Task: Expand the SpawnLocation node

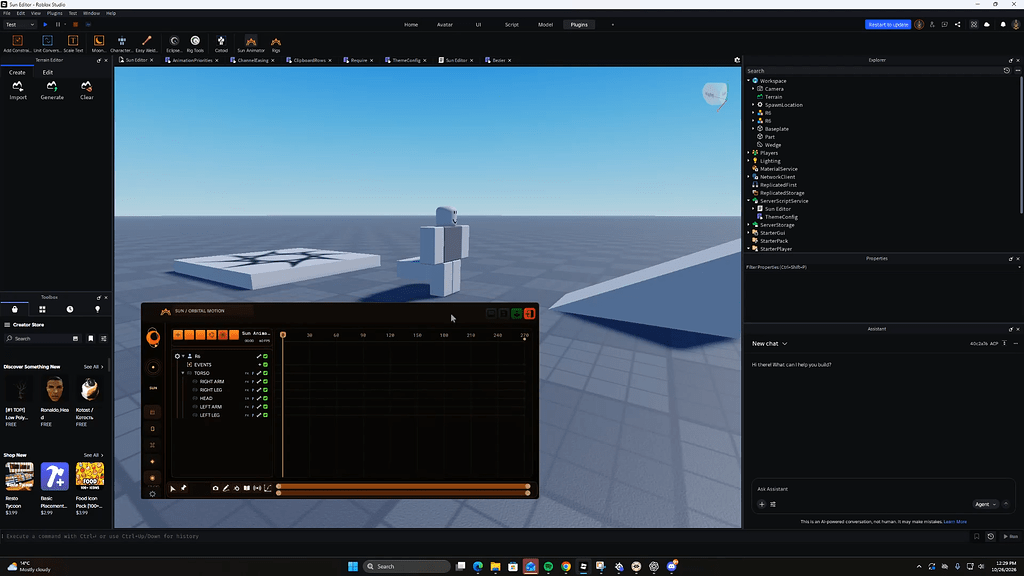Action: (x=753, y=104)
